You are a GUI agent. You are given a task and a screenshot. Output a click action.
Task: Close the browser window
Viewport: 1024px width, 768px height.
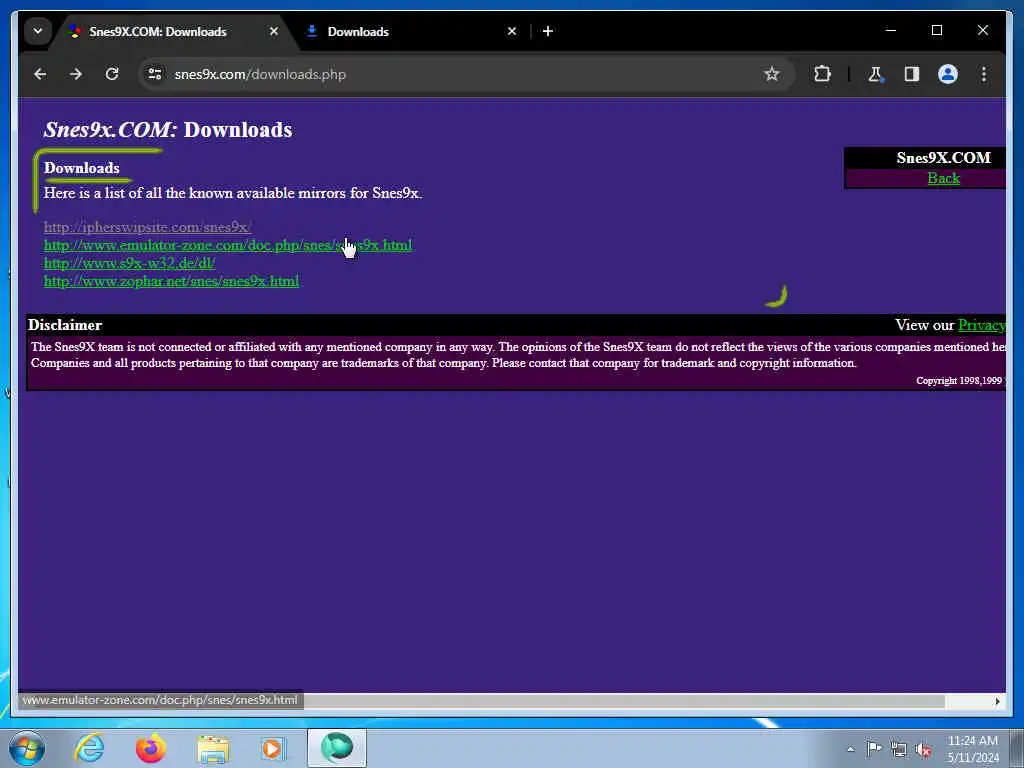click(983, 31)
